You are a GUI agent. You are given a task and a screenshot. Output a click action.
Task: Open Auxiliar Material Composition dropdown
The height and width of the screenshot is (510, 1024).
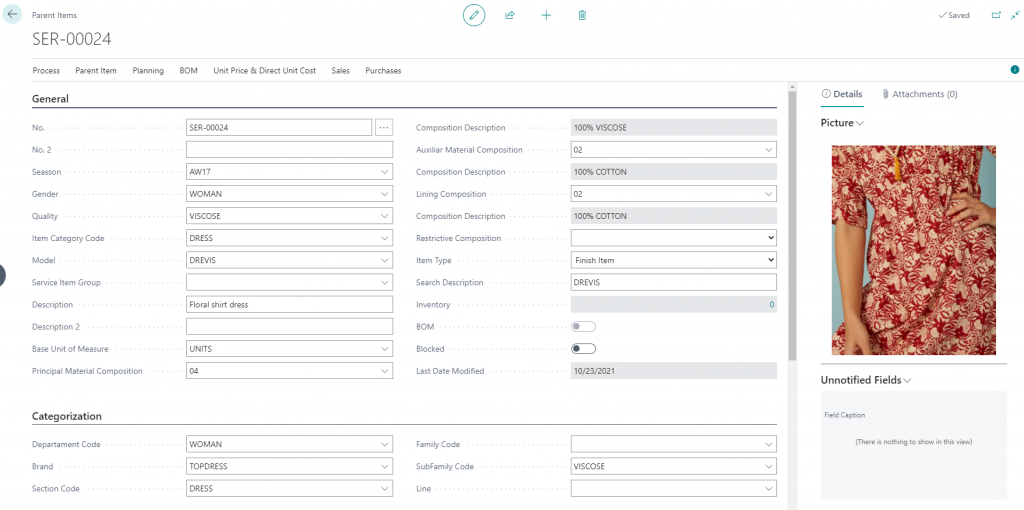pos(768,150)
